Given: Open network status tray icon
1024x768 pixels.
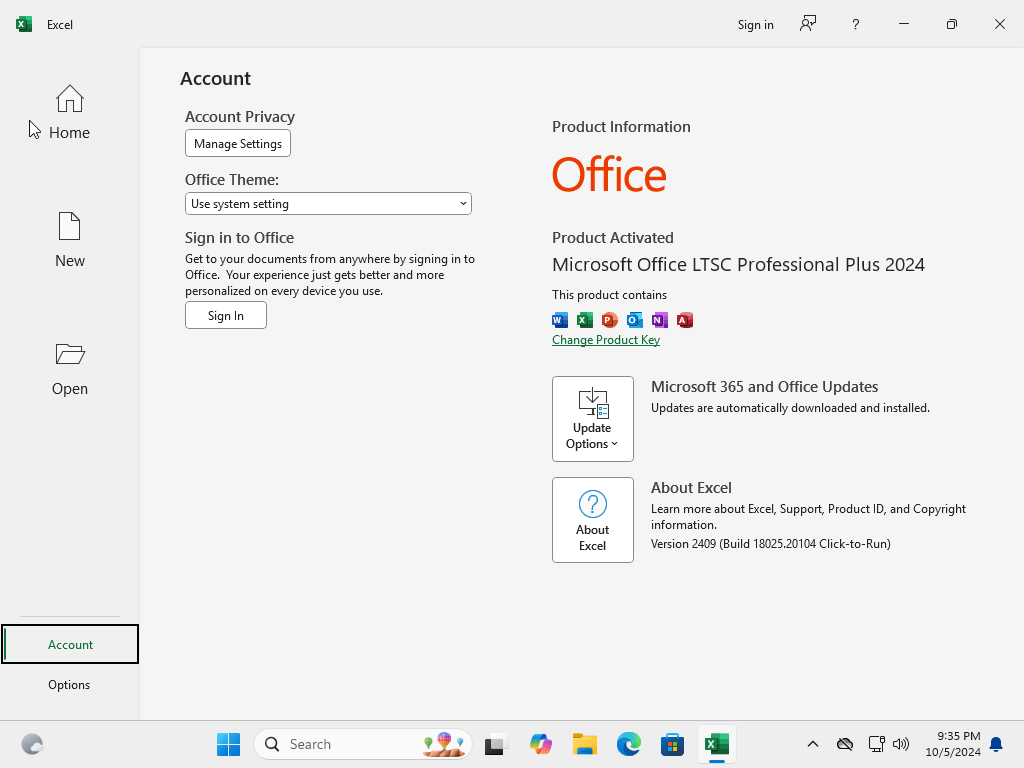Looking at the screenshot, I should [876, 744].
